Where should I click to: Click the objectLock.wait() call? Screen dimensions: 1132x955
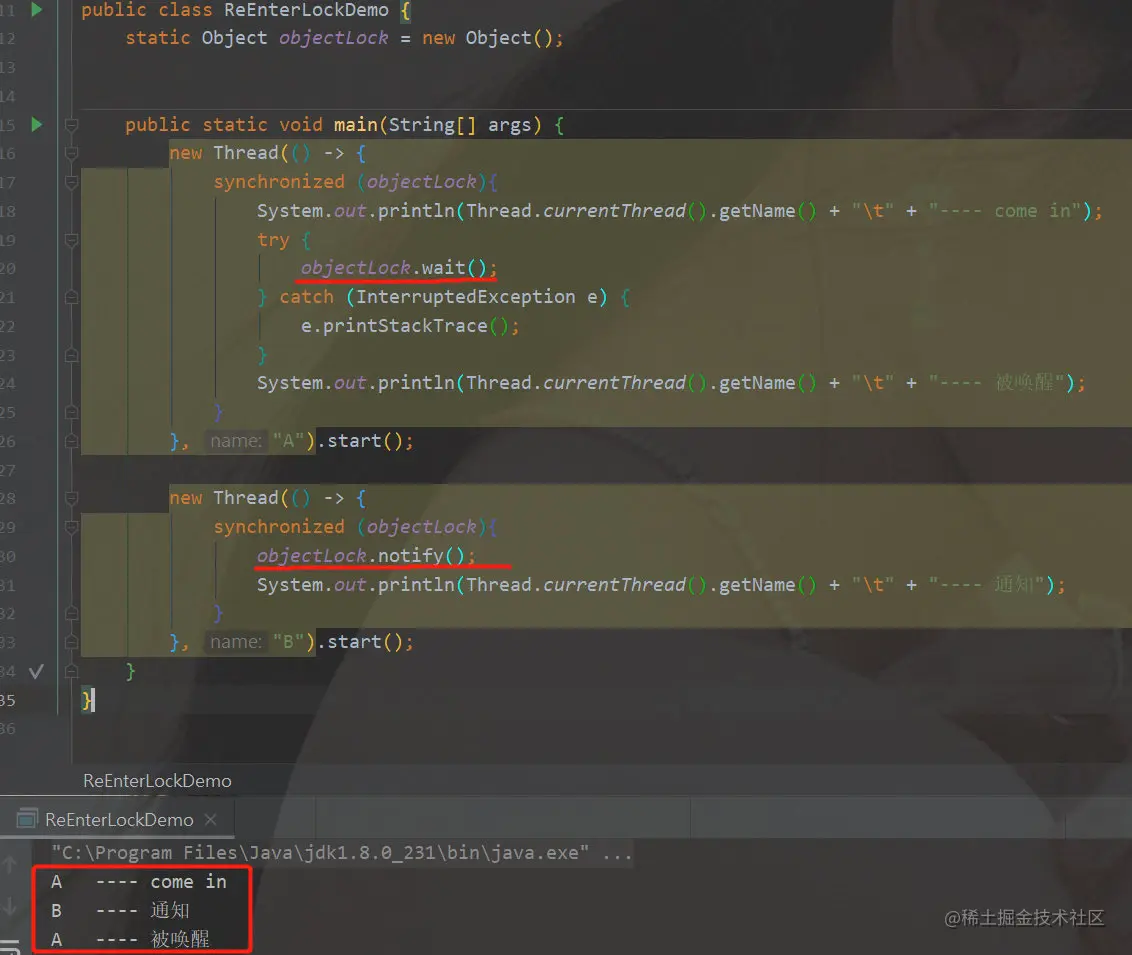(x=399, y=268)
